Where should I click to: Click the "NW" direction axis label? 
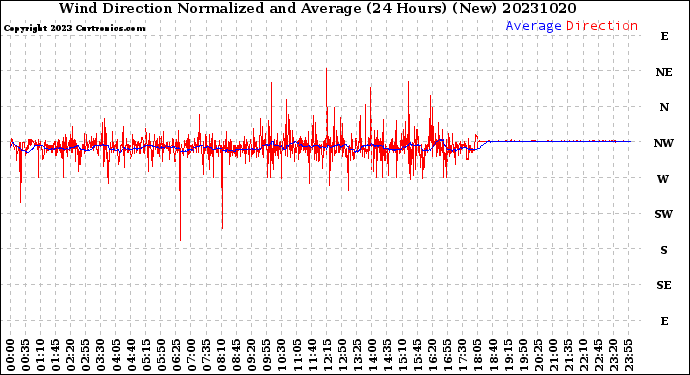click(664, 143)
